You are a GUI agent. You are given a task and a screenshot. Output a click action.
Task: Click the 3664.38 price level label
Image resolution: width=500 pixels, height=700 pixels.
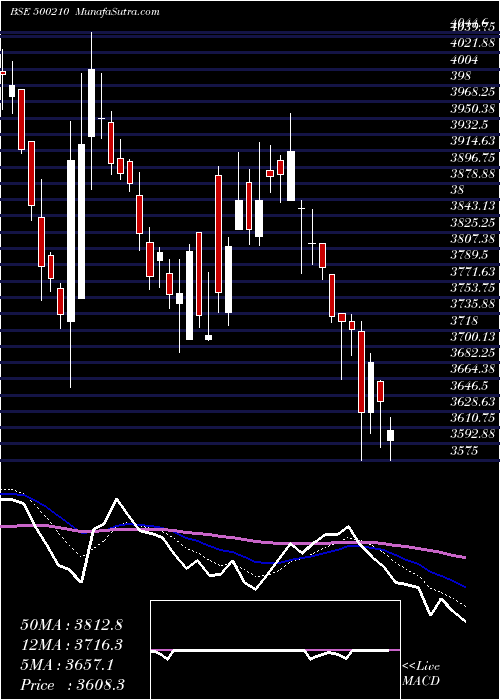473,369
